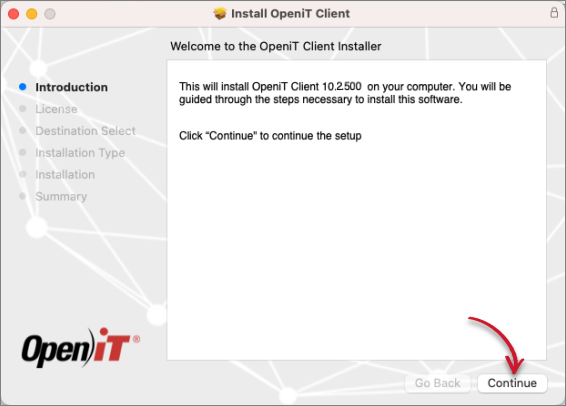Image resolution: width=566 pixels, height=406 pixels.
Task: Click the text "Click “Continue” to continue the setup"
Action: coord(270,136)
